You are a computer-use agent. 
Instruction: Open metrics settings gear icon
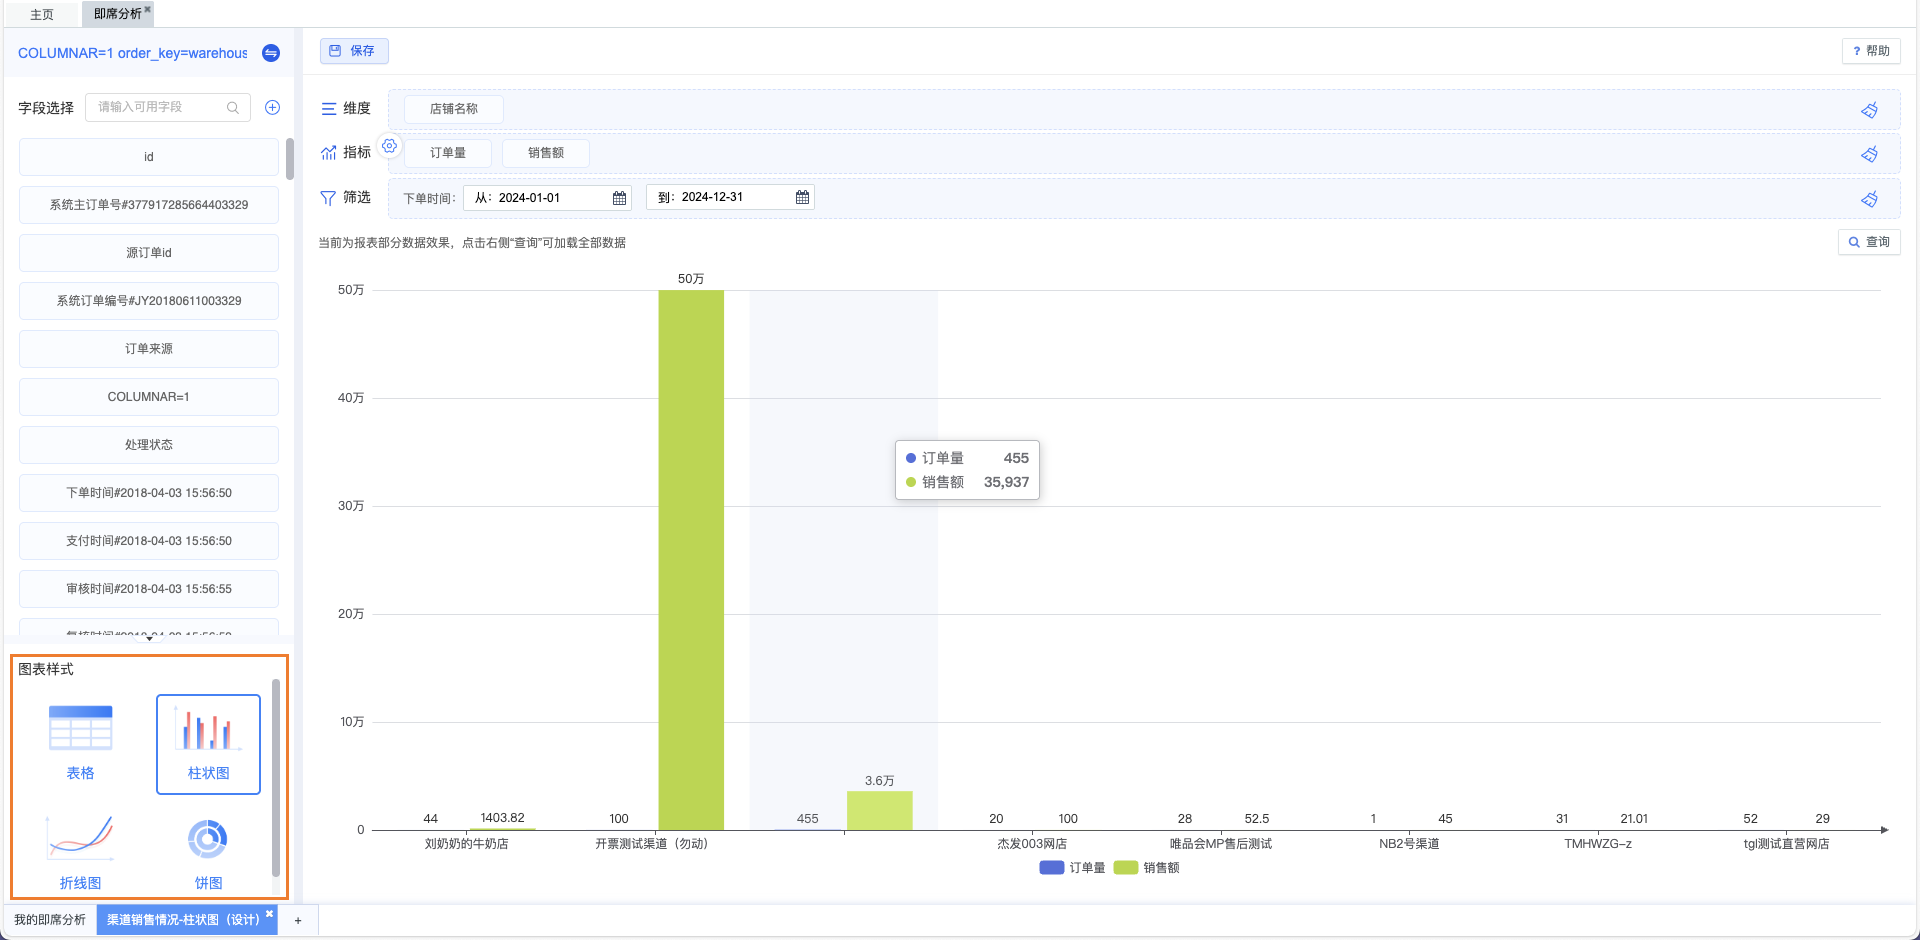(390, 146)
